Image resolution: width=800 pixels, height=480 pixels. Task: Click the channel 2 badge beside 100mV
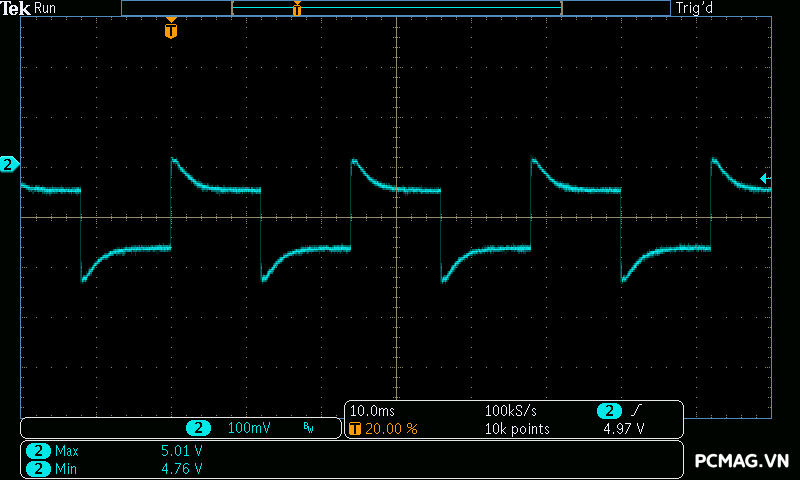point(198,428)
